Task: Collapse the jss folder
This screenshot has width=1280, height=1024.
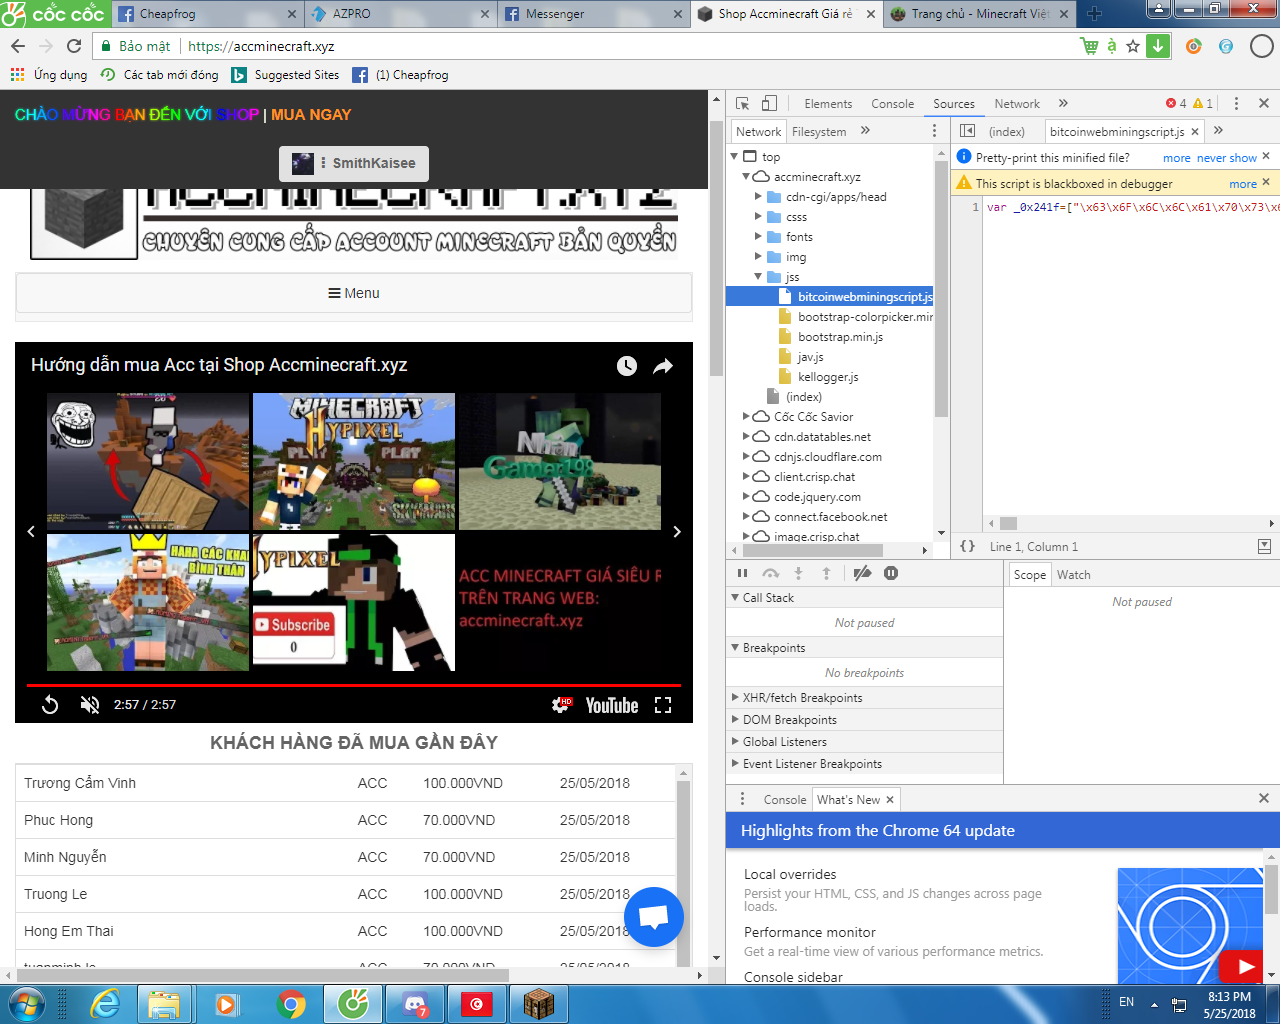Action: tap(758, 277)
